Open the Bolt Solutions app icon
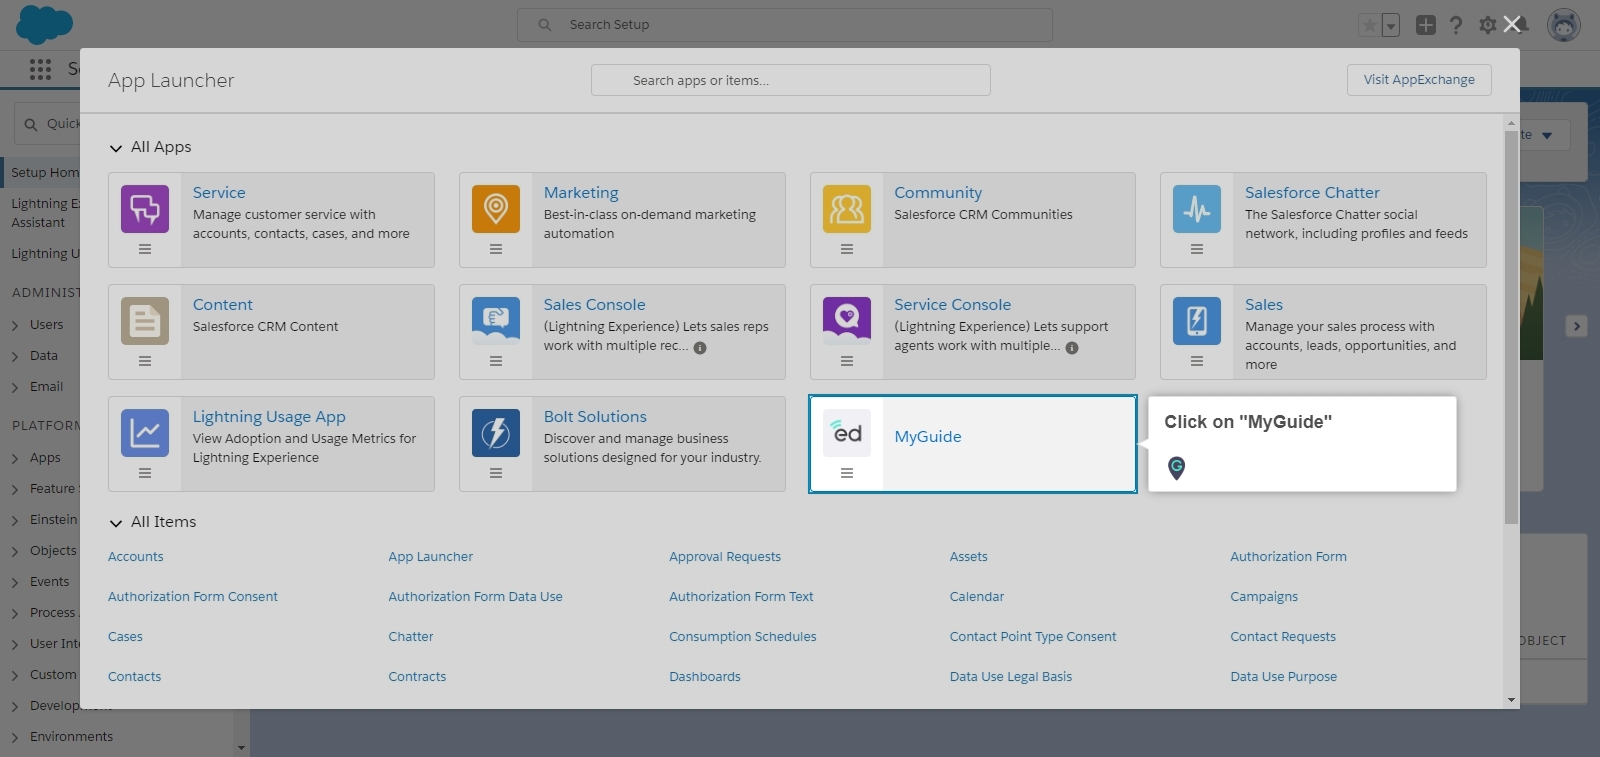The height and width of the screenshot is (757, 1600). (496, 433)
